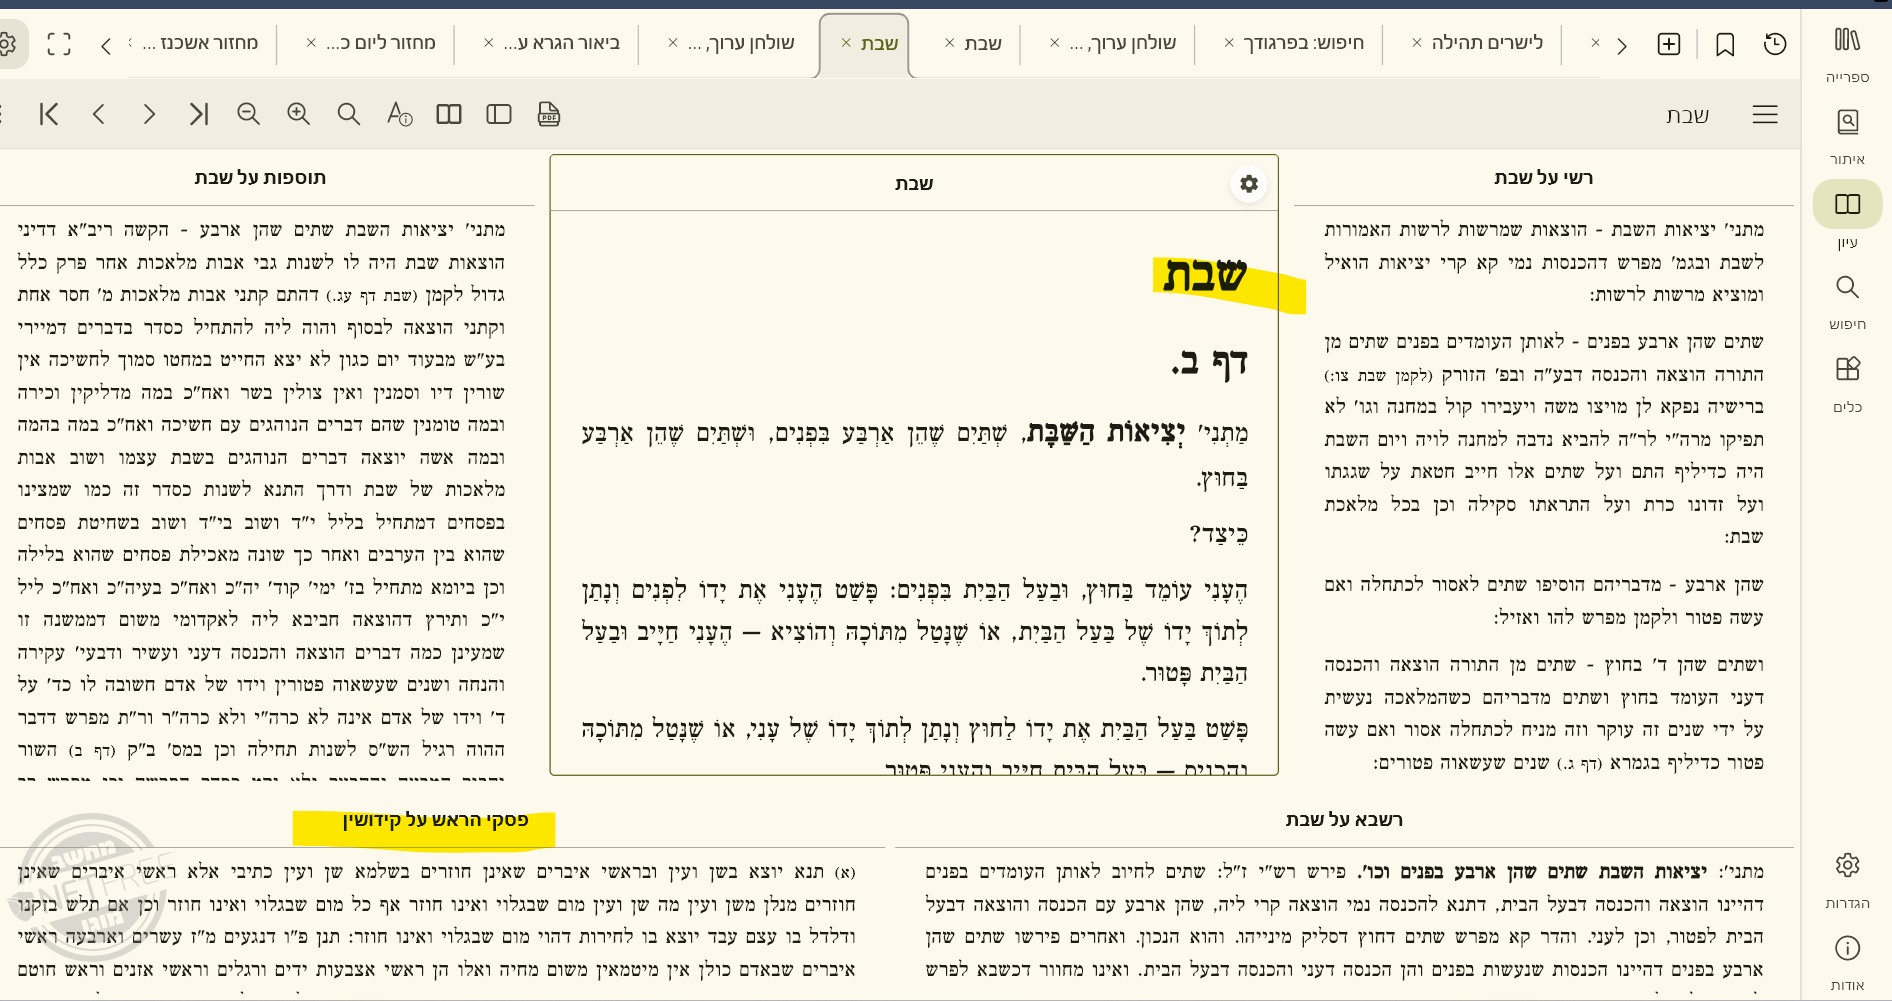Click the פסקי הראש על קידושין header

[435, 820]
